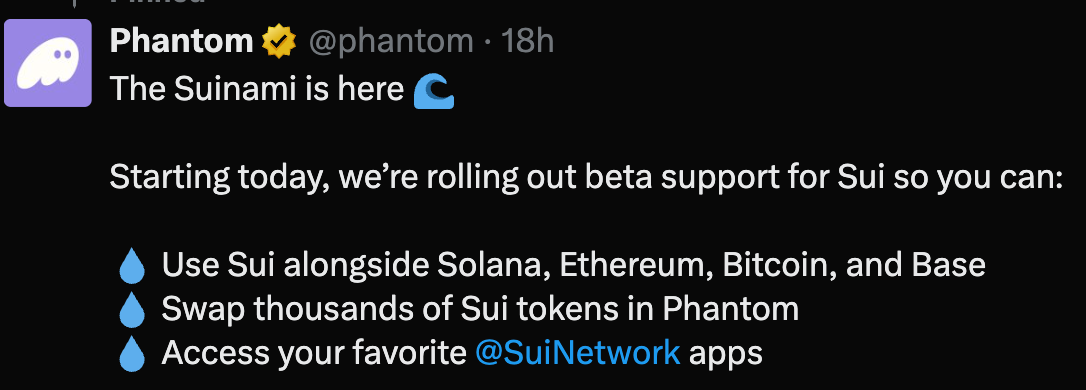Click the gold verified badge
This screenshot has width=1086, height=390.
coord(278,42)
